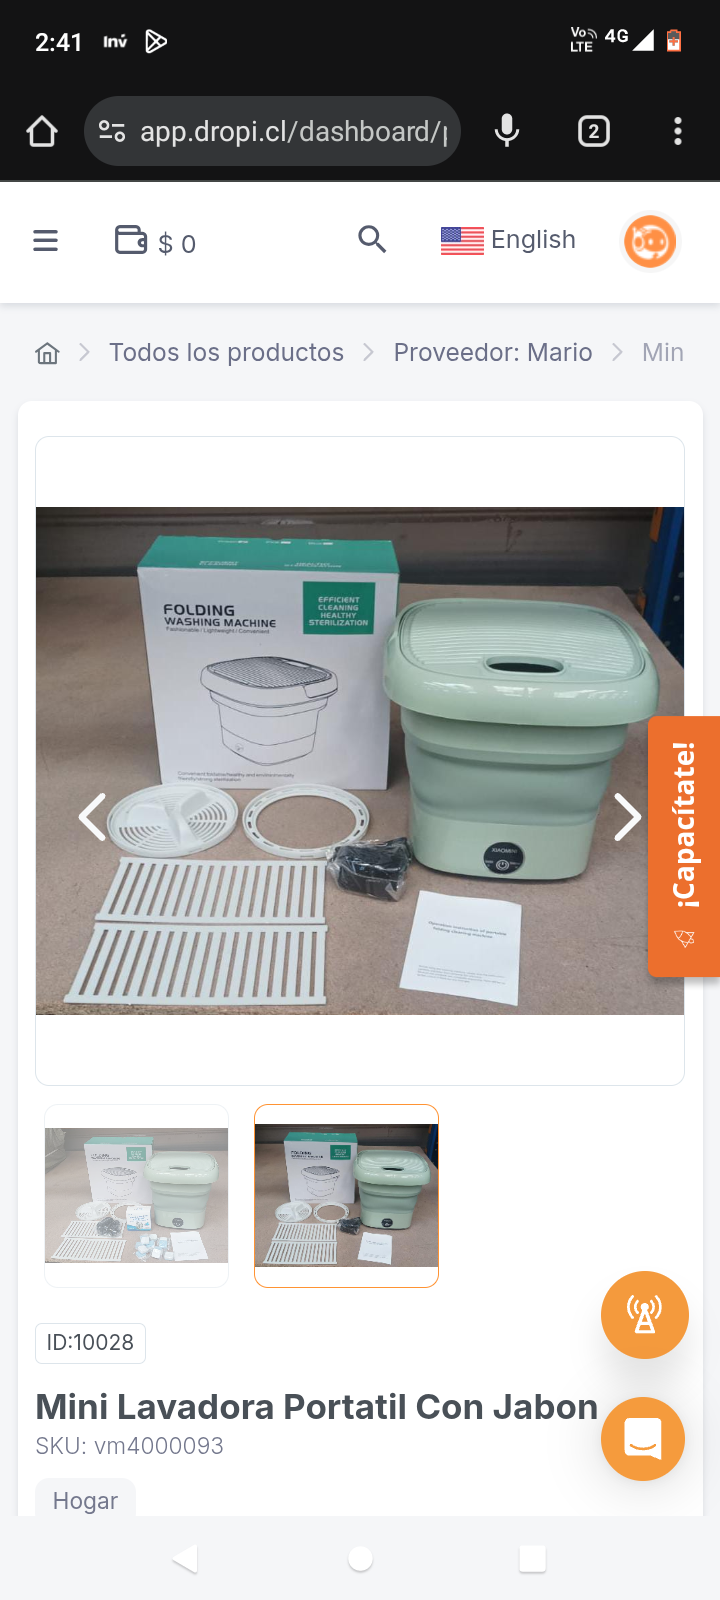
Task: Go to the browser home page
Action: [42, 131]
